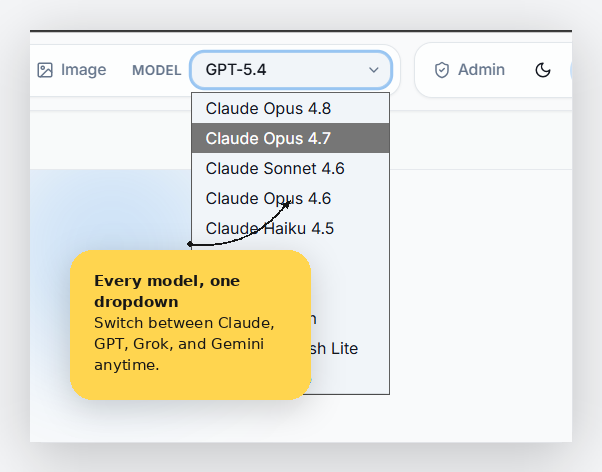Click the dropdown chevron arrow next to GPT-5.4

374,70
